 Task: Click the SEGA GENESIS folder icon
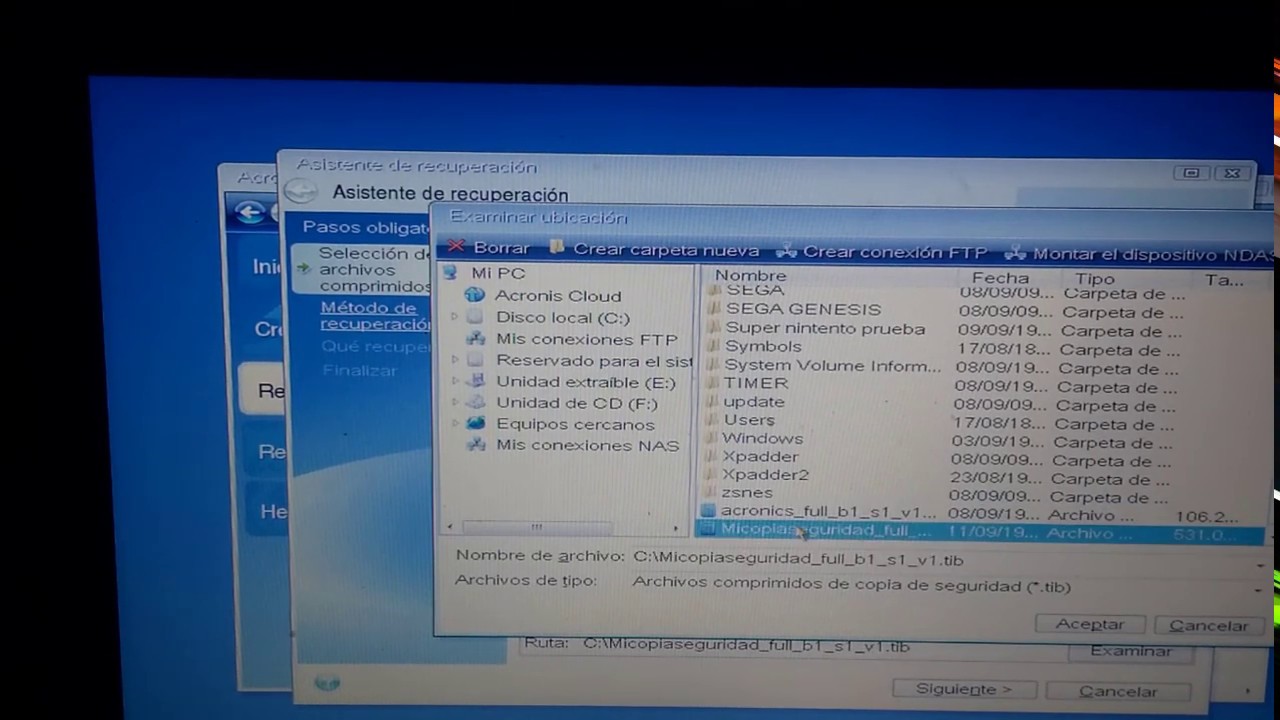pyautogui.click(x=713, y=309)
